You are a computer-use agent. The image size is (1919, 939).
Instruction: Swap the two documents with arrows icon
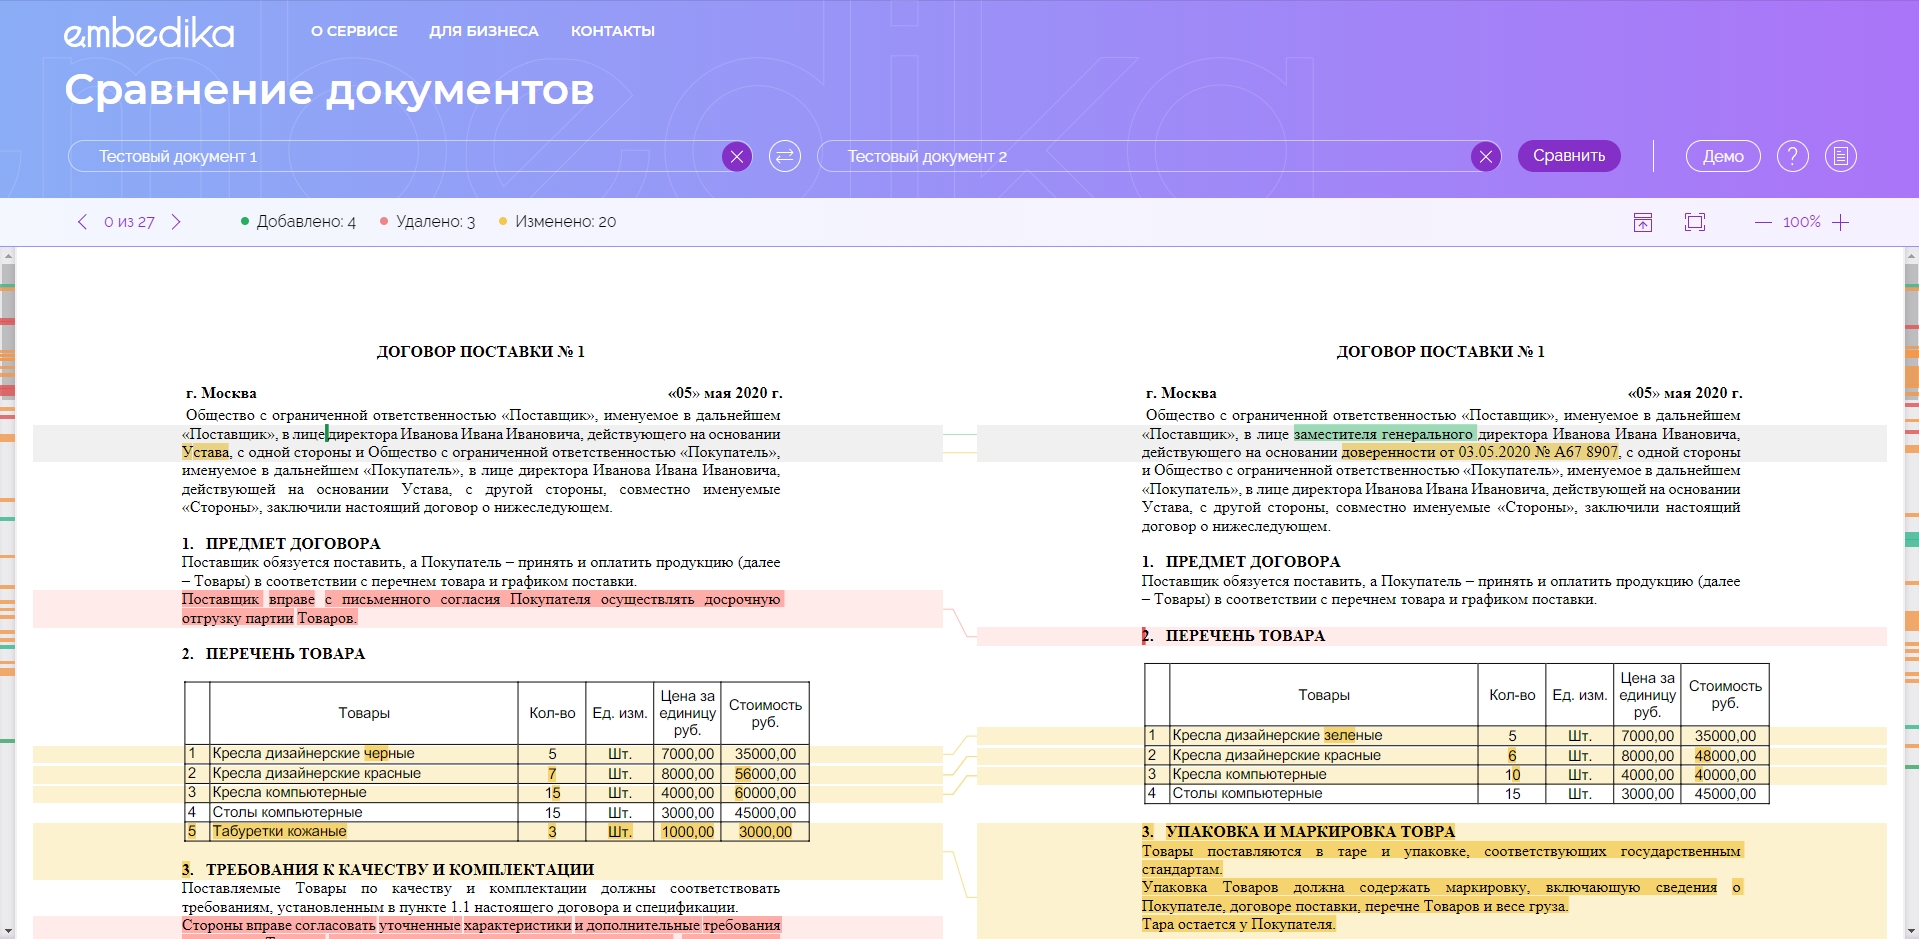pos(785,156)
